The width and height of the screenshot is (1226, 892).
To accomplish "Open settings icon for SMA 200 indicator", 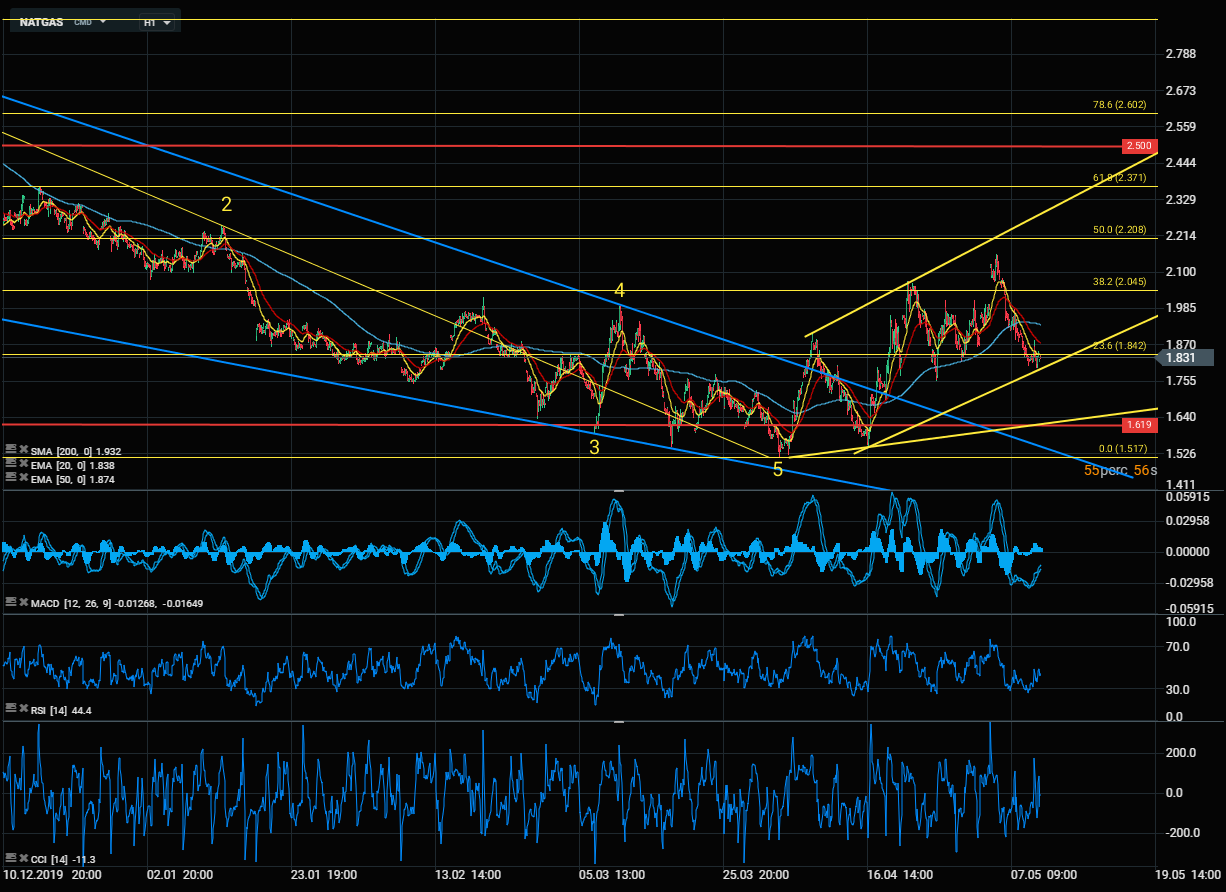I will [9, 451].
